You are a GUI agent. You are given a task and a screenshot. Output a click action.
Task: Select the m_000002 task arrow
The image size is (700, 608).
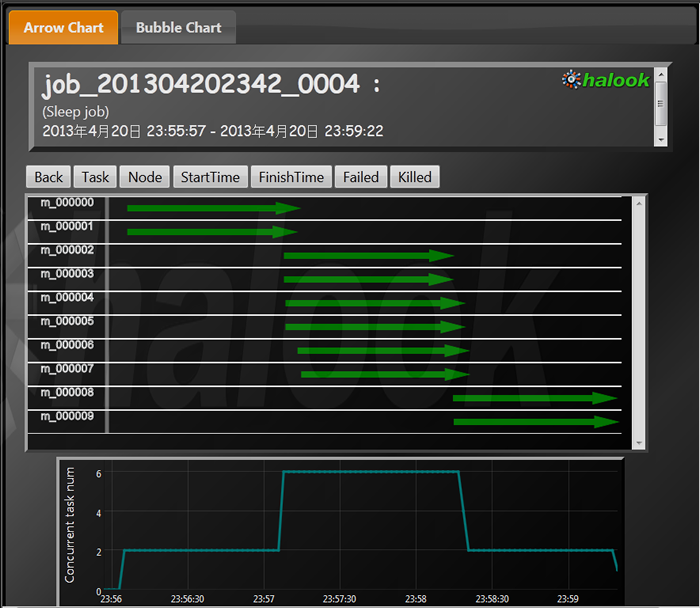pos(369,256)
